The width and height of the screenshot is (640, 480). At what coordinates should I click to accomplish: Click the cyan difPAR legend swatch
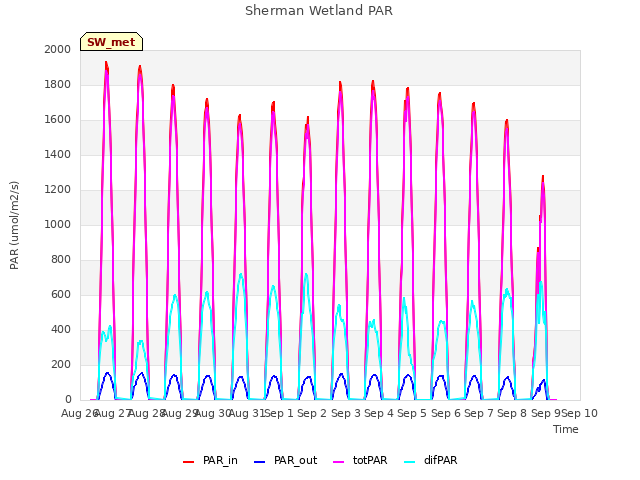409,462
